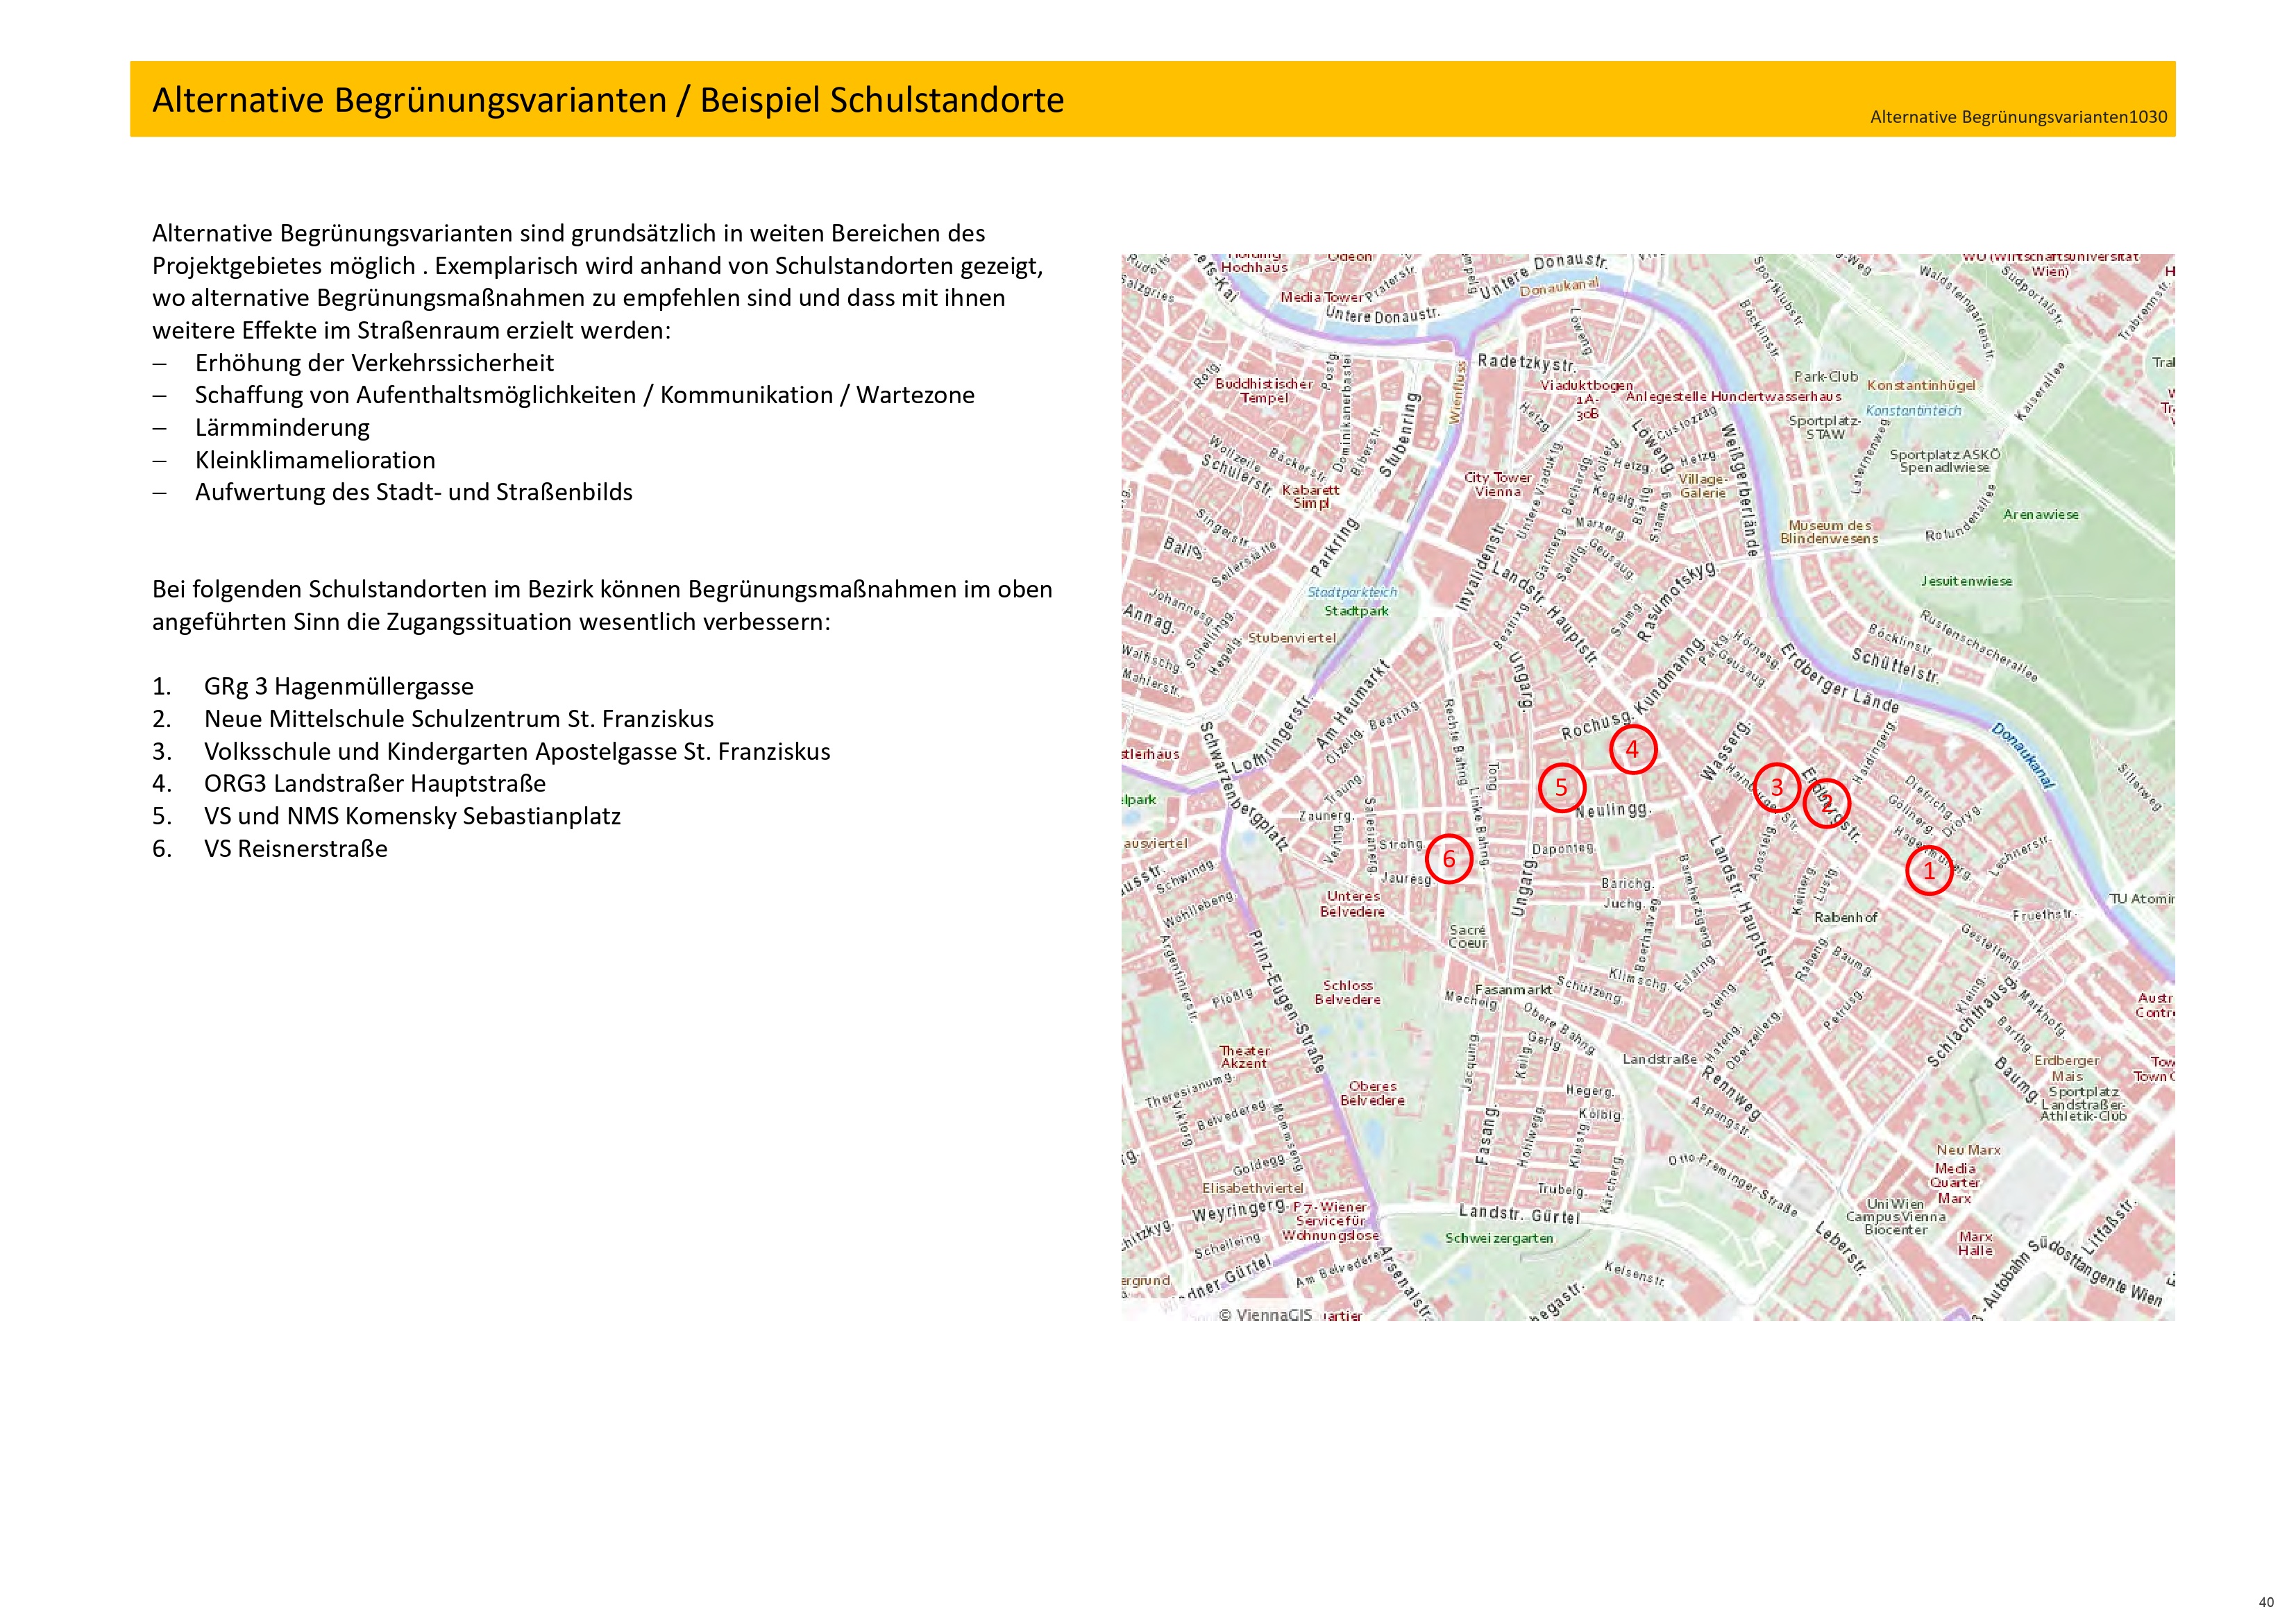The height and width of the screenshot is (1623, 2296).
Task: Click page number 40
Action: pyautogui.click(x=2266, y=1602)
